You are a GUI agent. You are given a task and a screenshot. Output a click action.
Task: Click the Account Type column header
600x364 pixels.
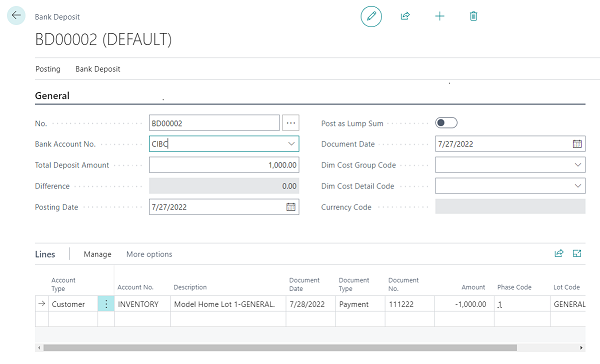(64, 284)
